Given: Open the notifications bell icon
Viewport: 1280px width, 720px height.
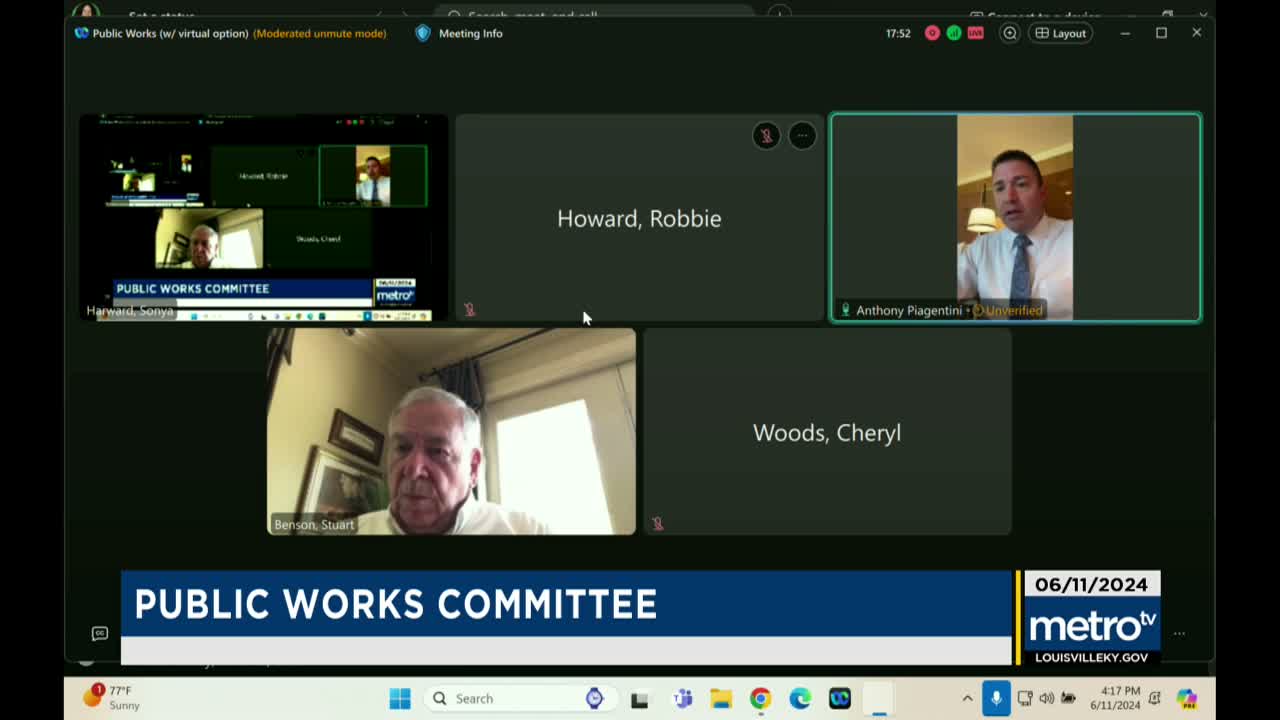Looking at the screenshot, I should 1155,698.
